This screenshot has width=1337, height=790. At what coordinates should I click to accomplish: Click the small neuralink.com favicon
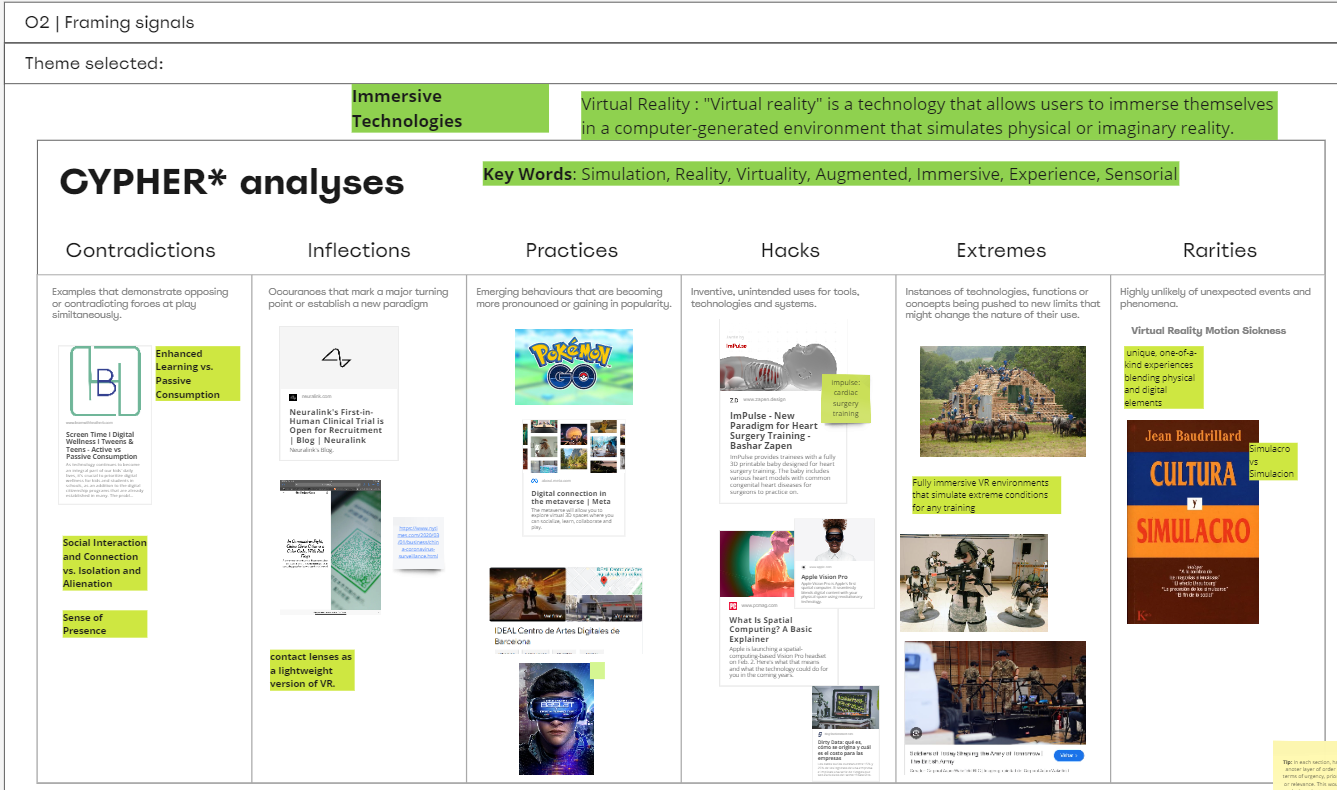pyautogui.click(x=294, y=397)
